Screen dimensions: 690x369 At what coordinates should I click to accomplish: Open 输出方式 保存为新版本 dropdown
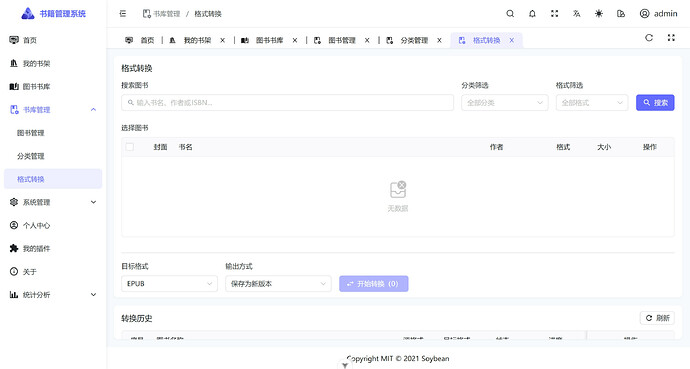[x=278, y=284]
